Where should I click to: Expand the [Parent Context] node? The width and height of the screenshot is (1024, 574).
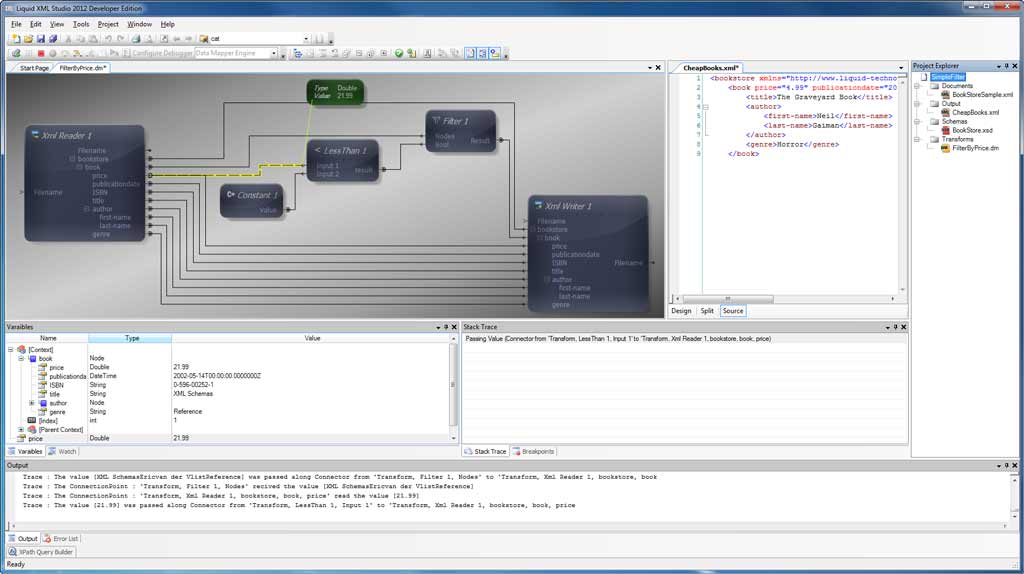coord(21,430)
